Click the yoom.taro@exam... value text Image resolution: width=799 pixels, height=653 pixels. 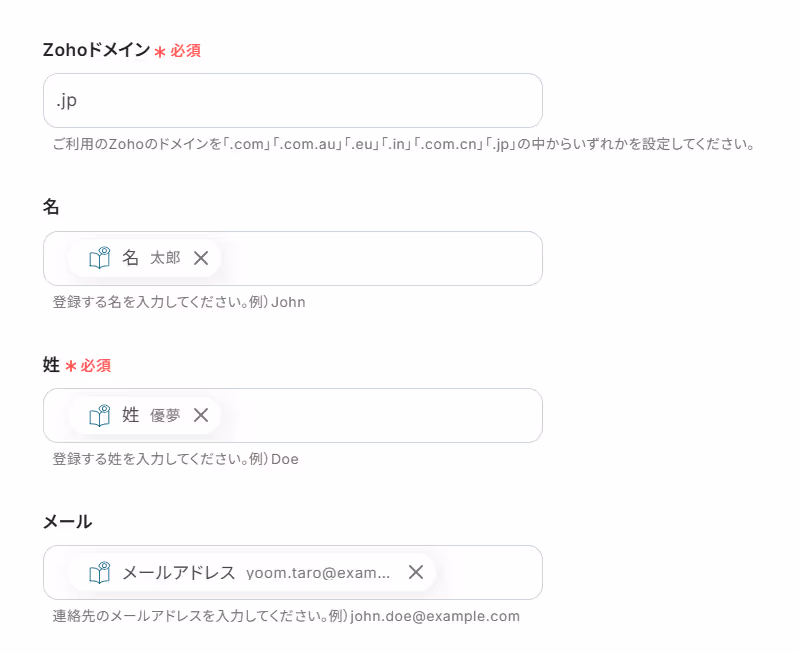[318, 573]
